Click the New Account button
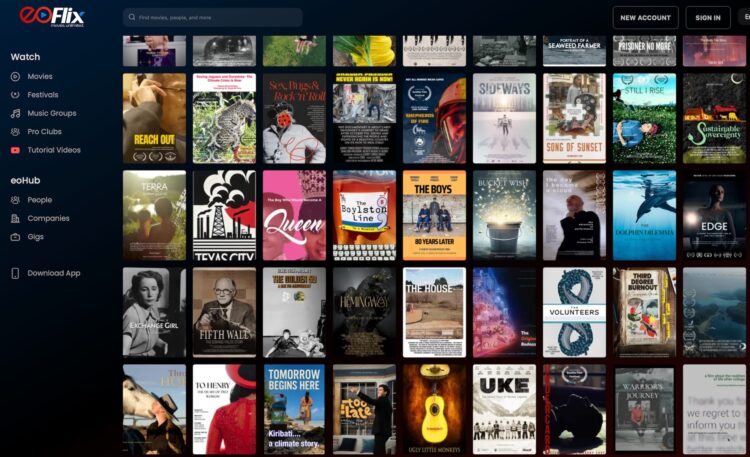The width and height of the screenshot is (750, 457). tap(645, 18)
